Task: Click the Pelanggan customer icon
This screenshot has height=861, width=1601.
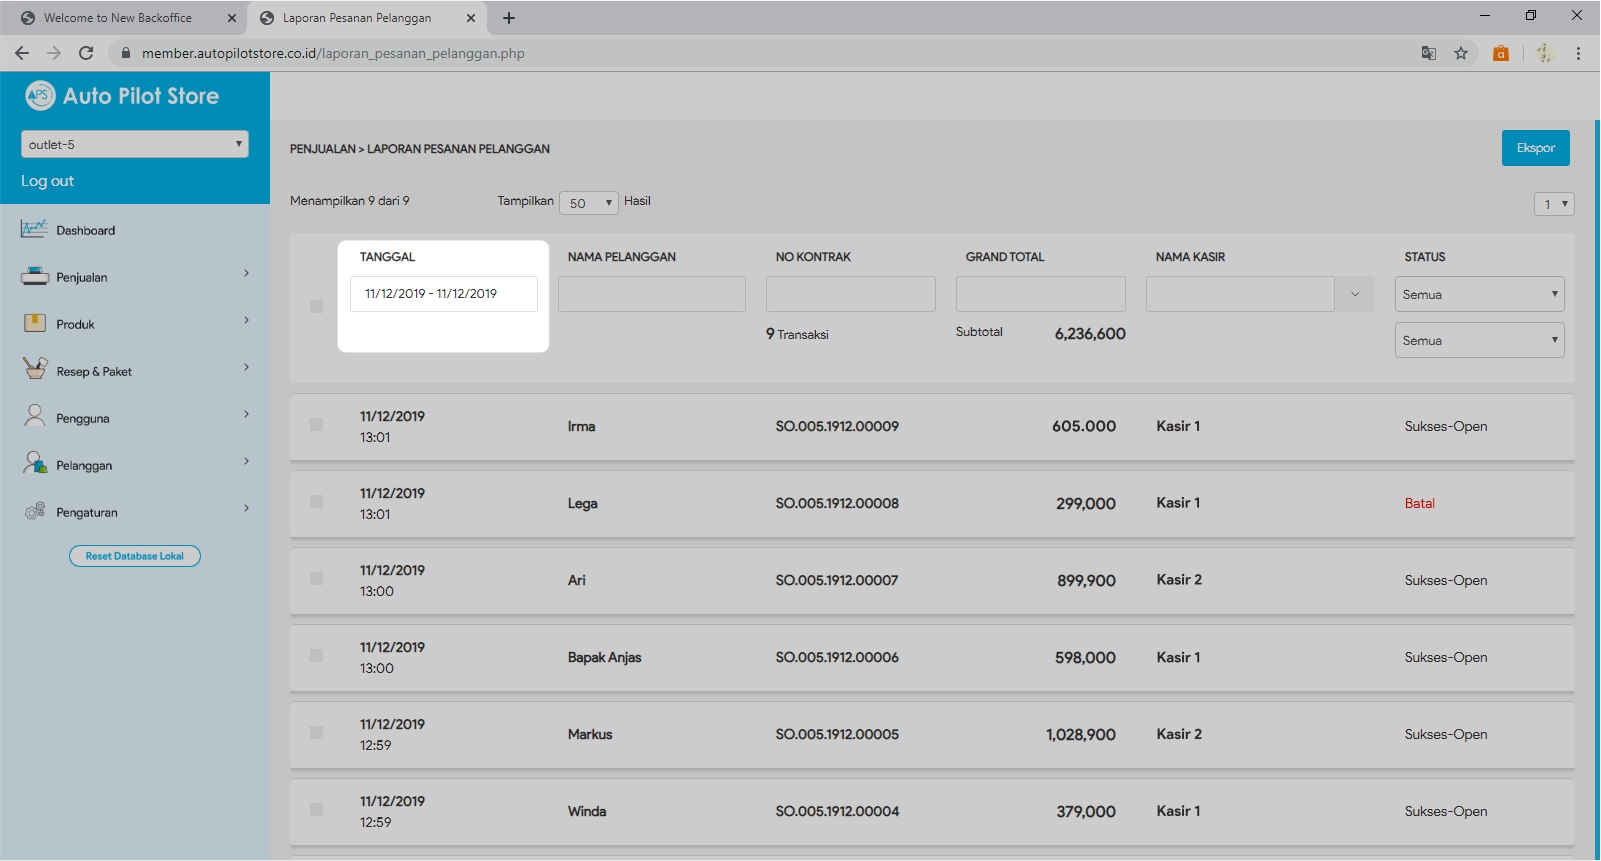Action: click(x=34, y=463)
